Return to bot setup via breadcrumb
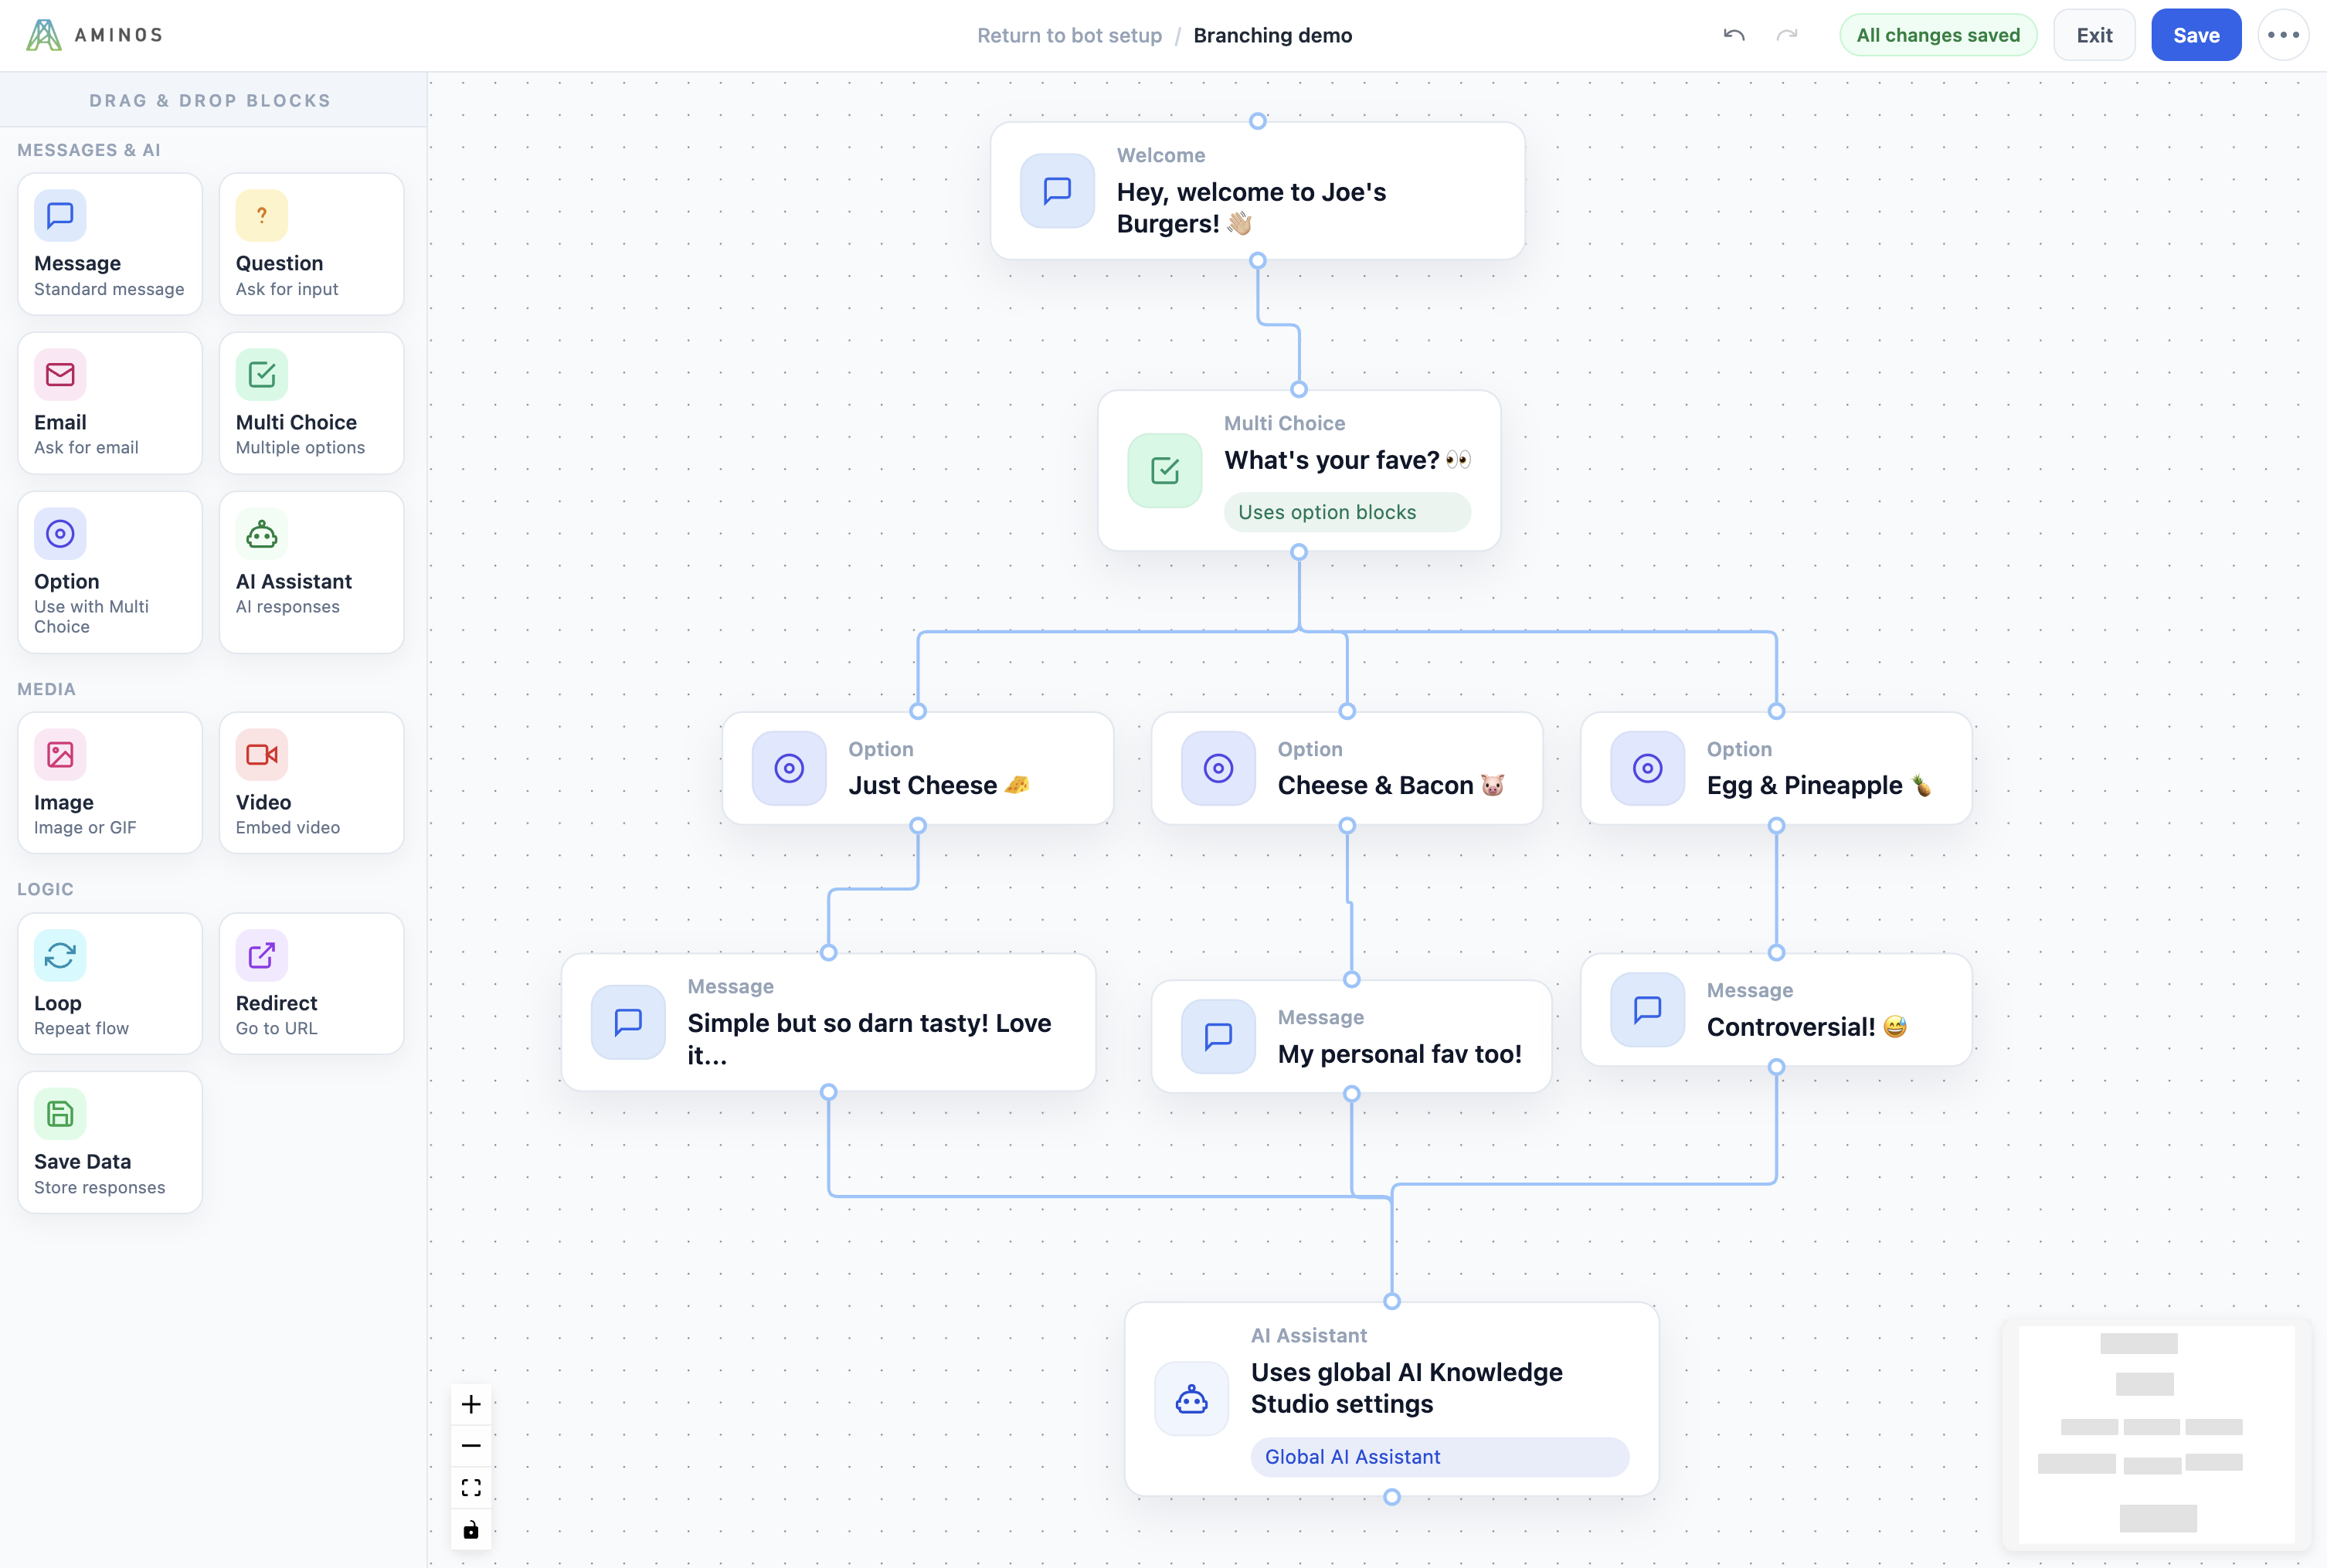 coord(1069,35)
